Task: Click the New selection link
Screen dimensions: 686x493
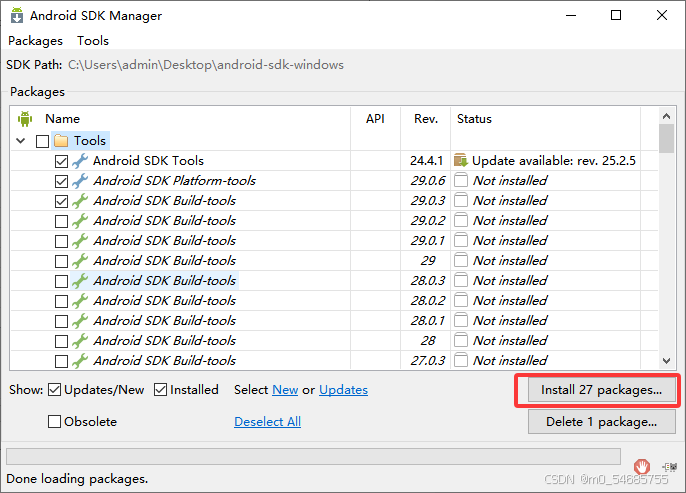Action: pyautogui.click(x=285, y=390)
